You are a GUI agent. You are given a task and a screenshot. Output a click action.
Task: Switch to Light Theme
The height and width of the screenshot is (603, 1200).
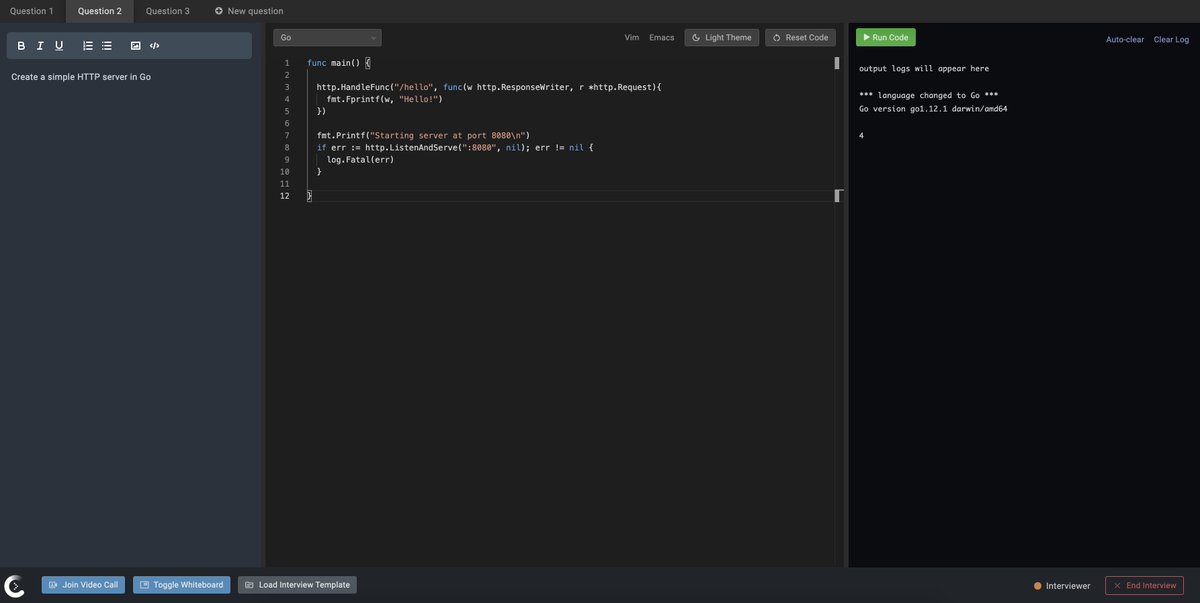coord(722,38)
